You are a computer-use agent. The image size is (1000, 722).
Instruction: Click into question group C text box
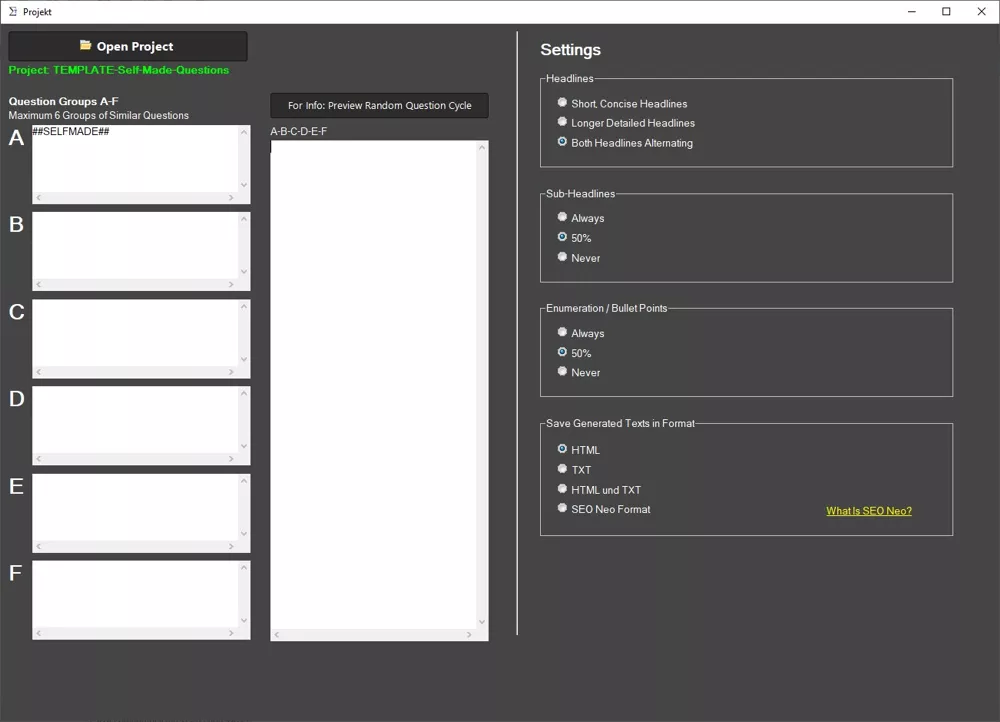coord(135,333)
